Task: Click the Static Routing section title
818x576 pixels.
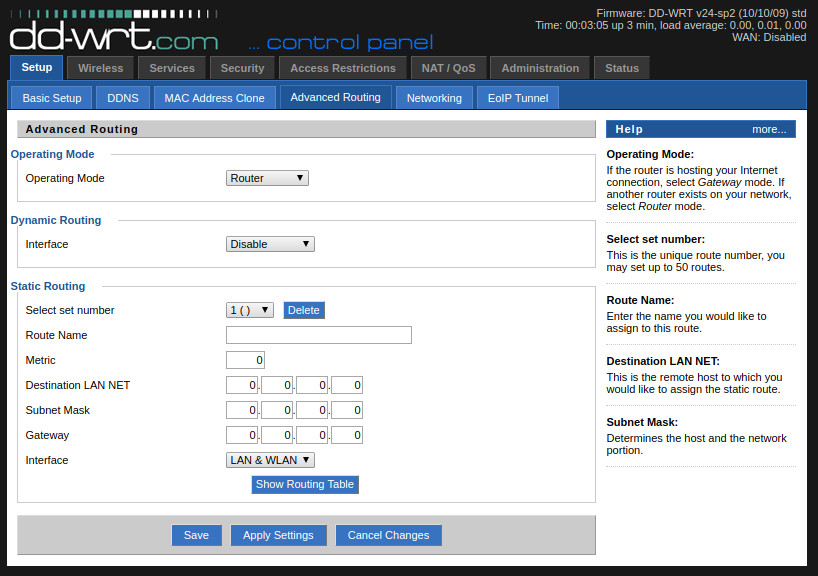Action: click(48, 286)
